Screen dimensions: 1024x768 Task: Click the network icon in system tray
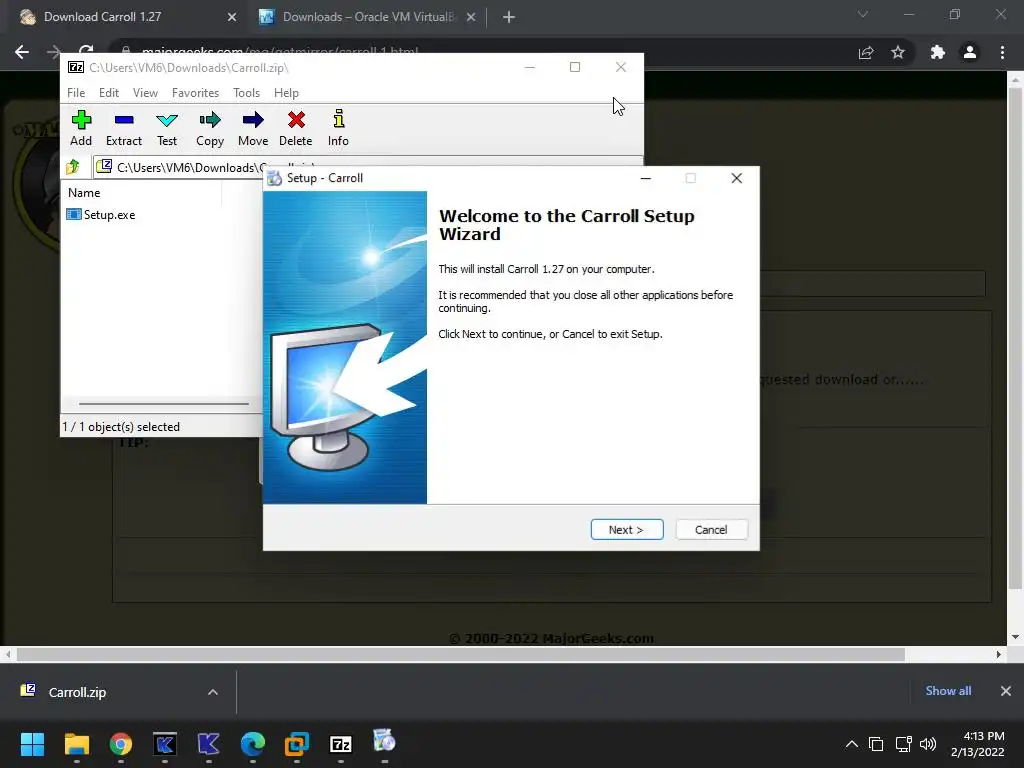coord(903,744)
